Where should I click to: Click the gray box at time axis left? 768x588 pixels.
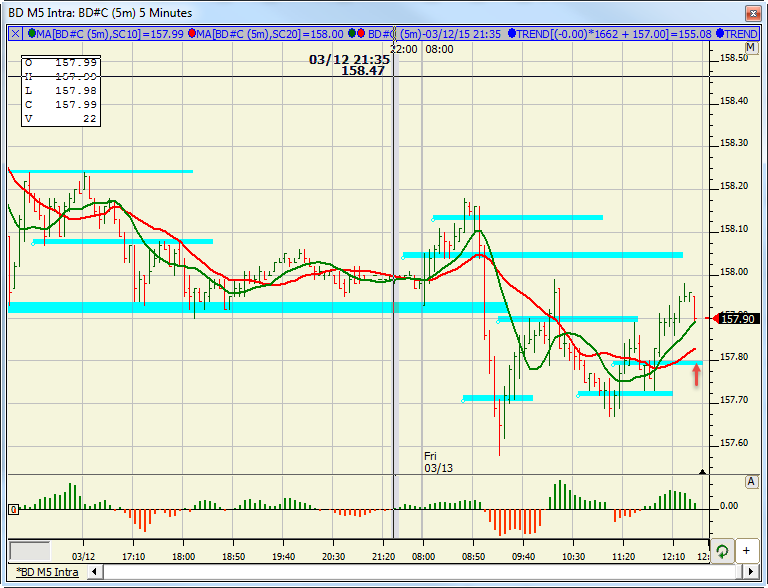[x=30, y=551]
